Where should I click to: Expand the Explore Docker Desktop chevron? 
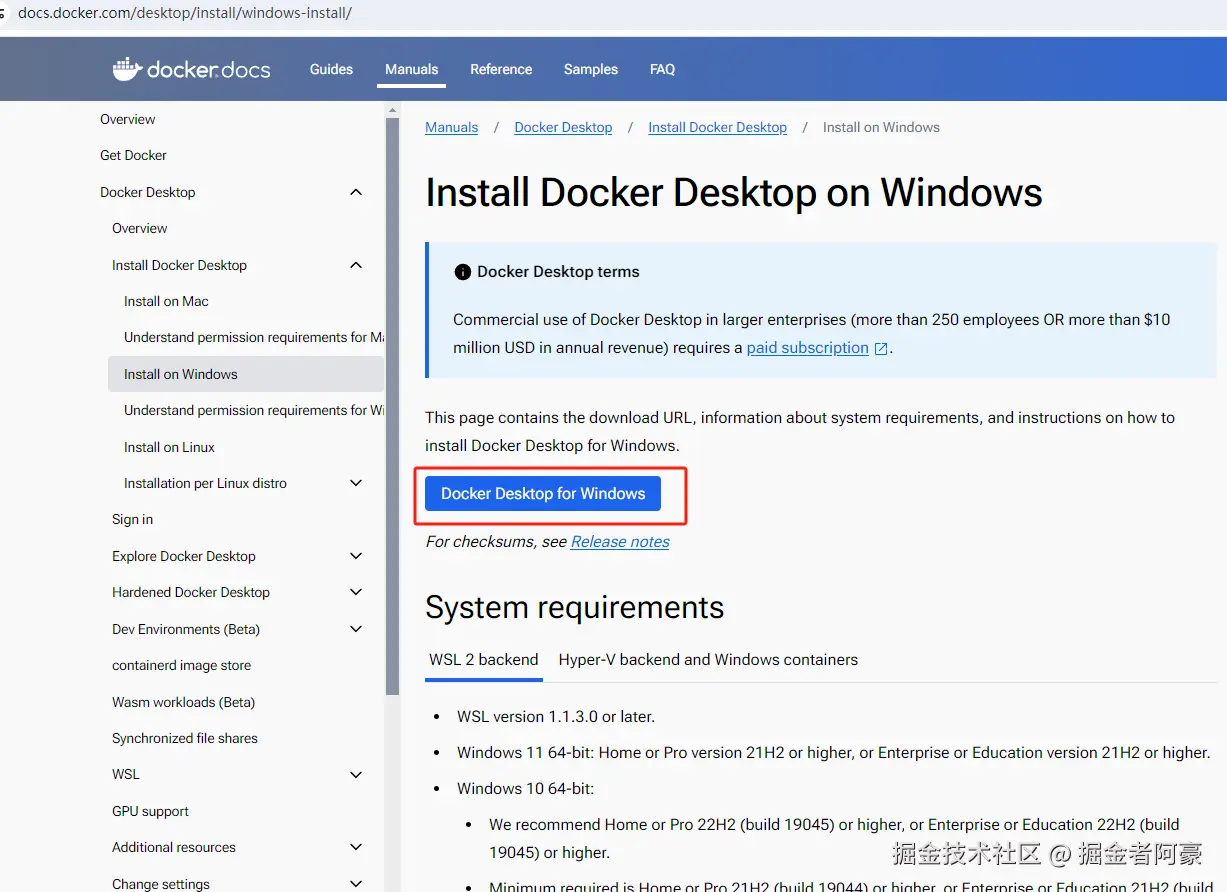356,556
